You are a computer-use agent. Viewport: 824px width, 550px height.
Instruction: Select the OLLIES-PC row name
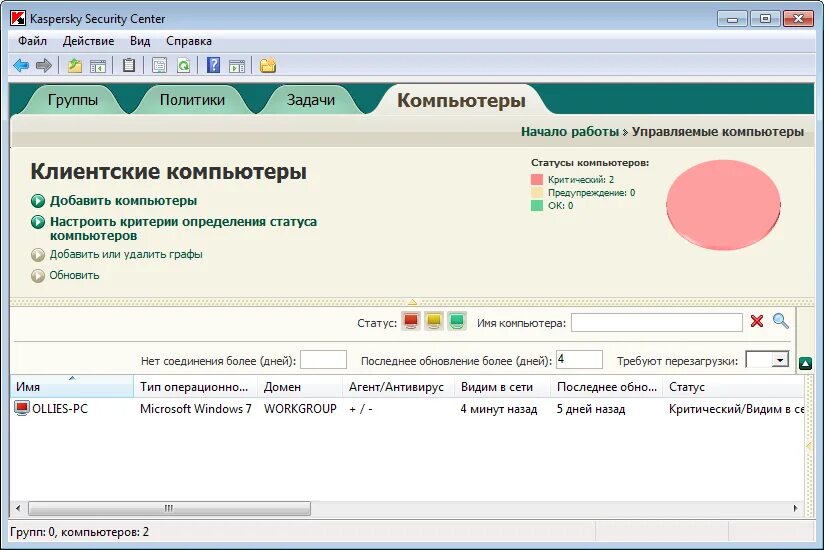[60, 409]
